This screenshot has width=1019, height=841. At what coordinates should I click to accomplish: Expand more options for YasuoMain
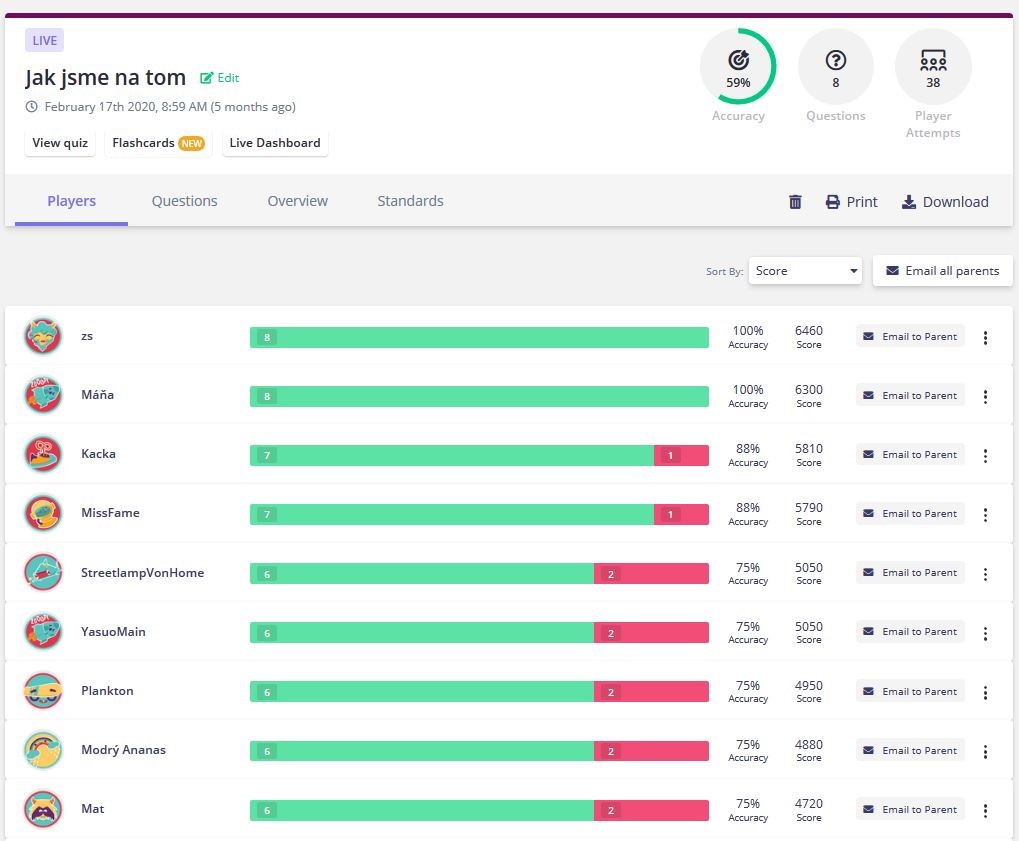(x=985, y=633)
